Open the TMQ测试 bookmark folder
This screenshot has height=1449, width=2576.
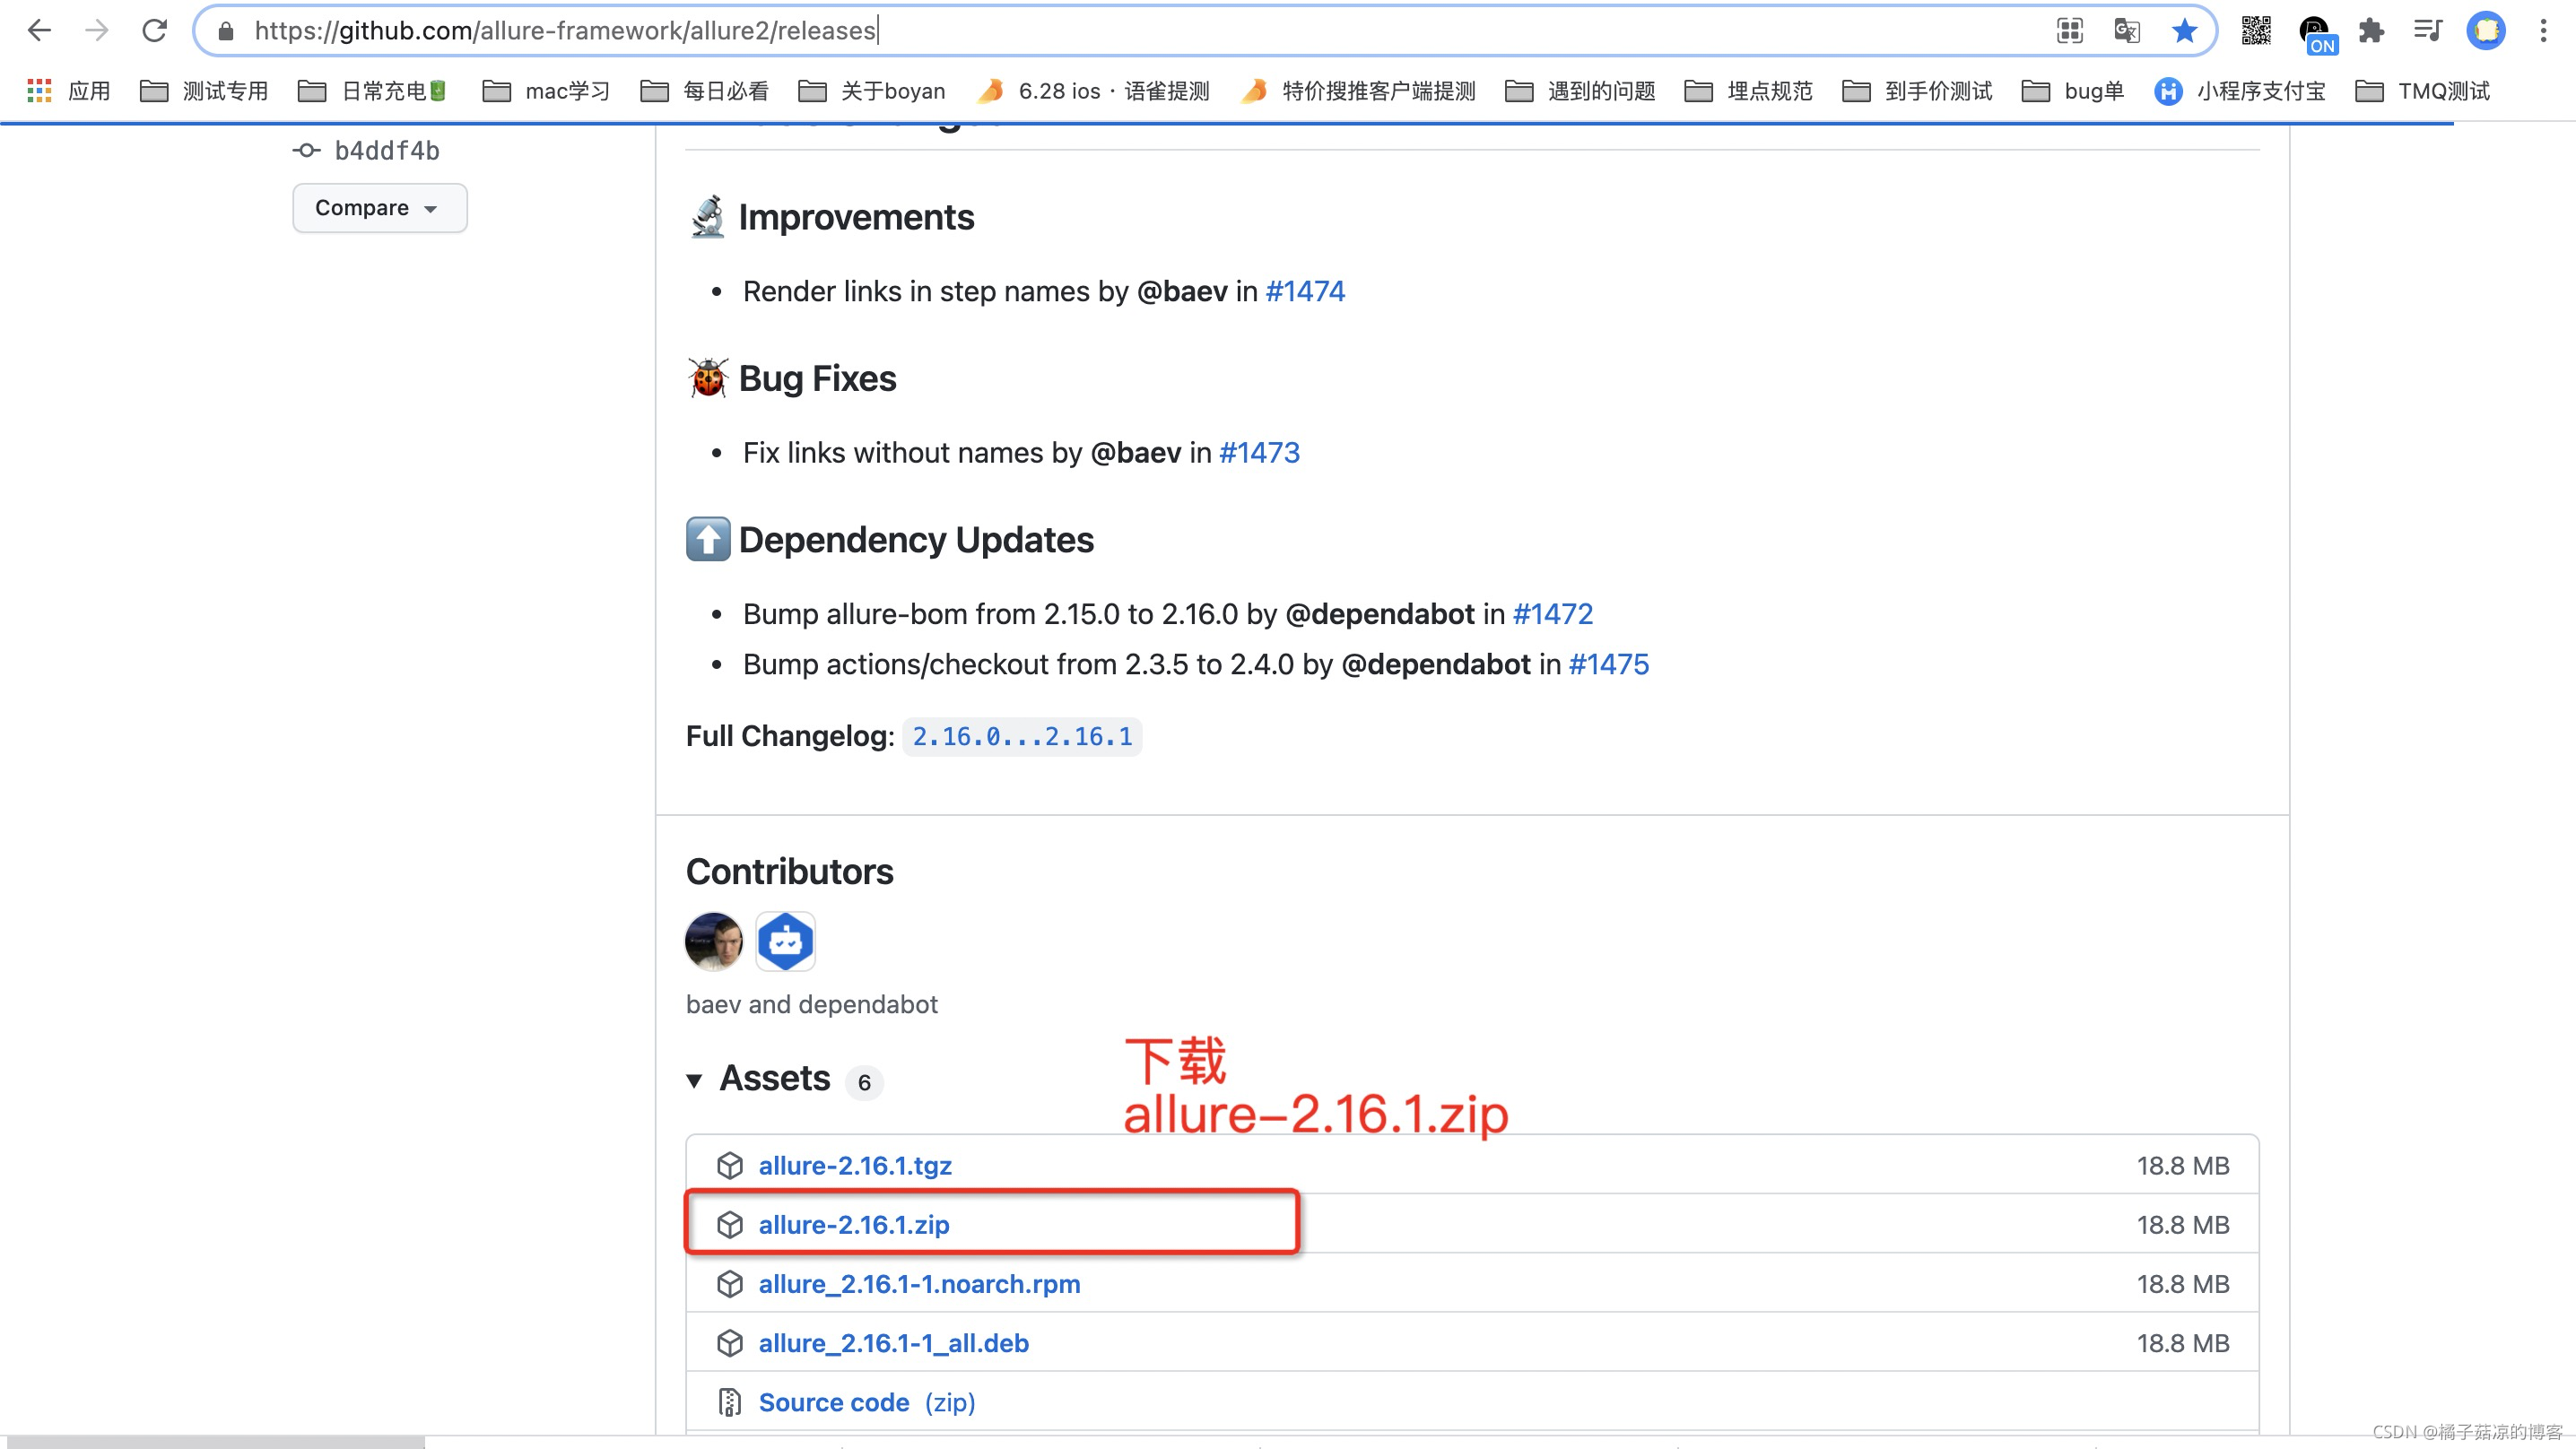point(2423,91)
